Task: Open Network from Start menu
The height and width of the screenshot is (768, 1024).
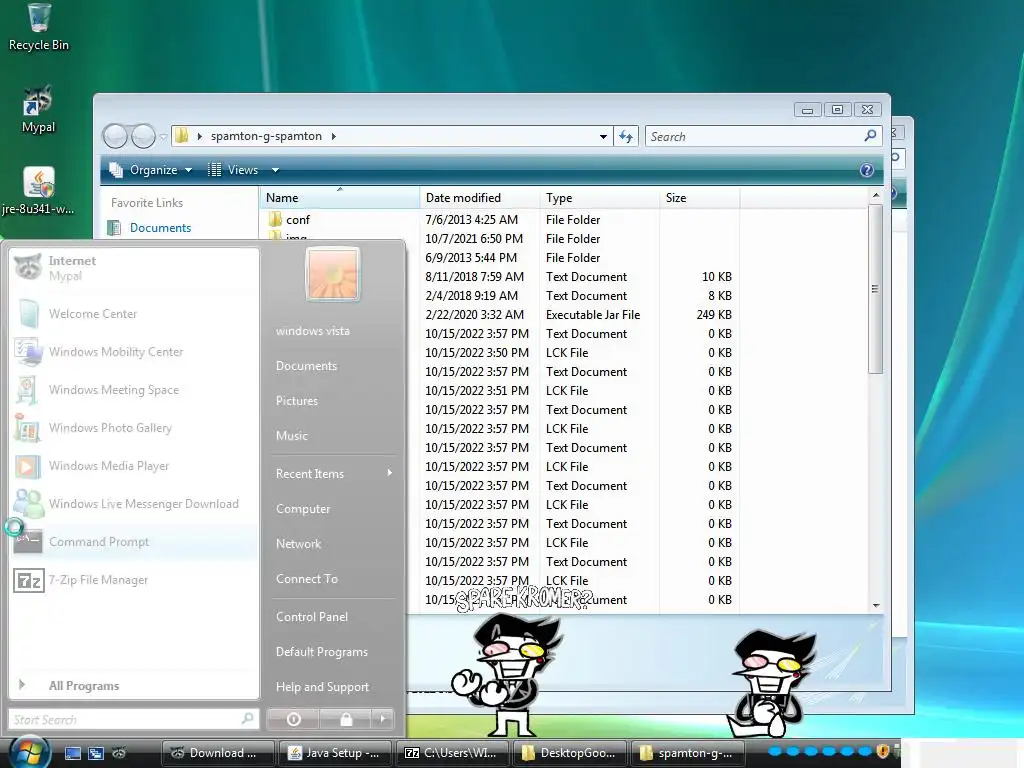Action: pyautogui.click(x=298, y=544)
